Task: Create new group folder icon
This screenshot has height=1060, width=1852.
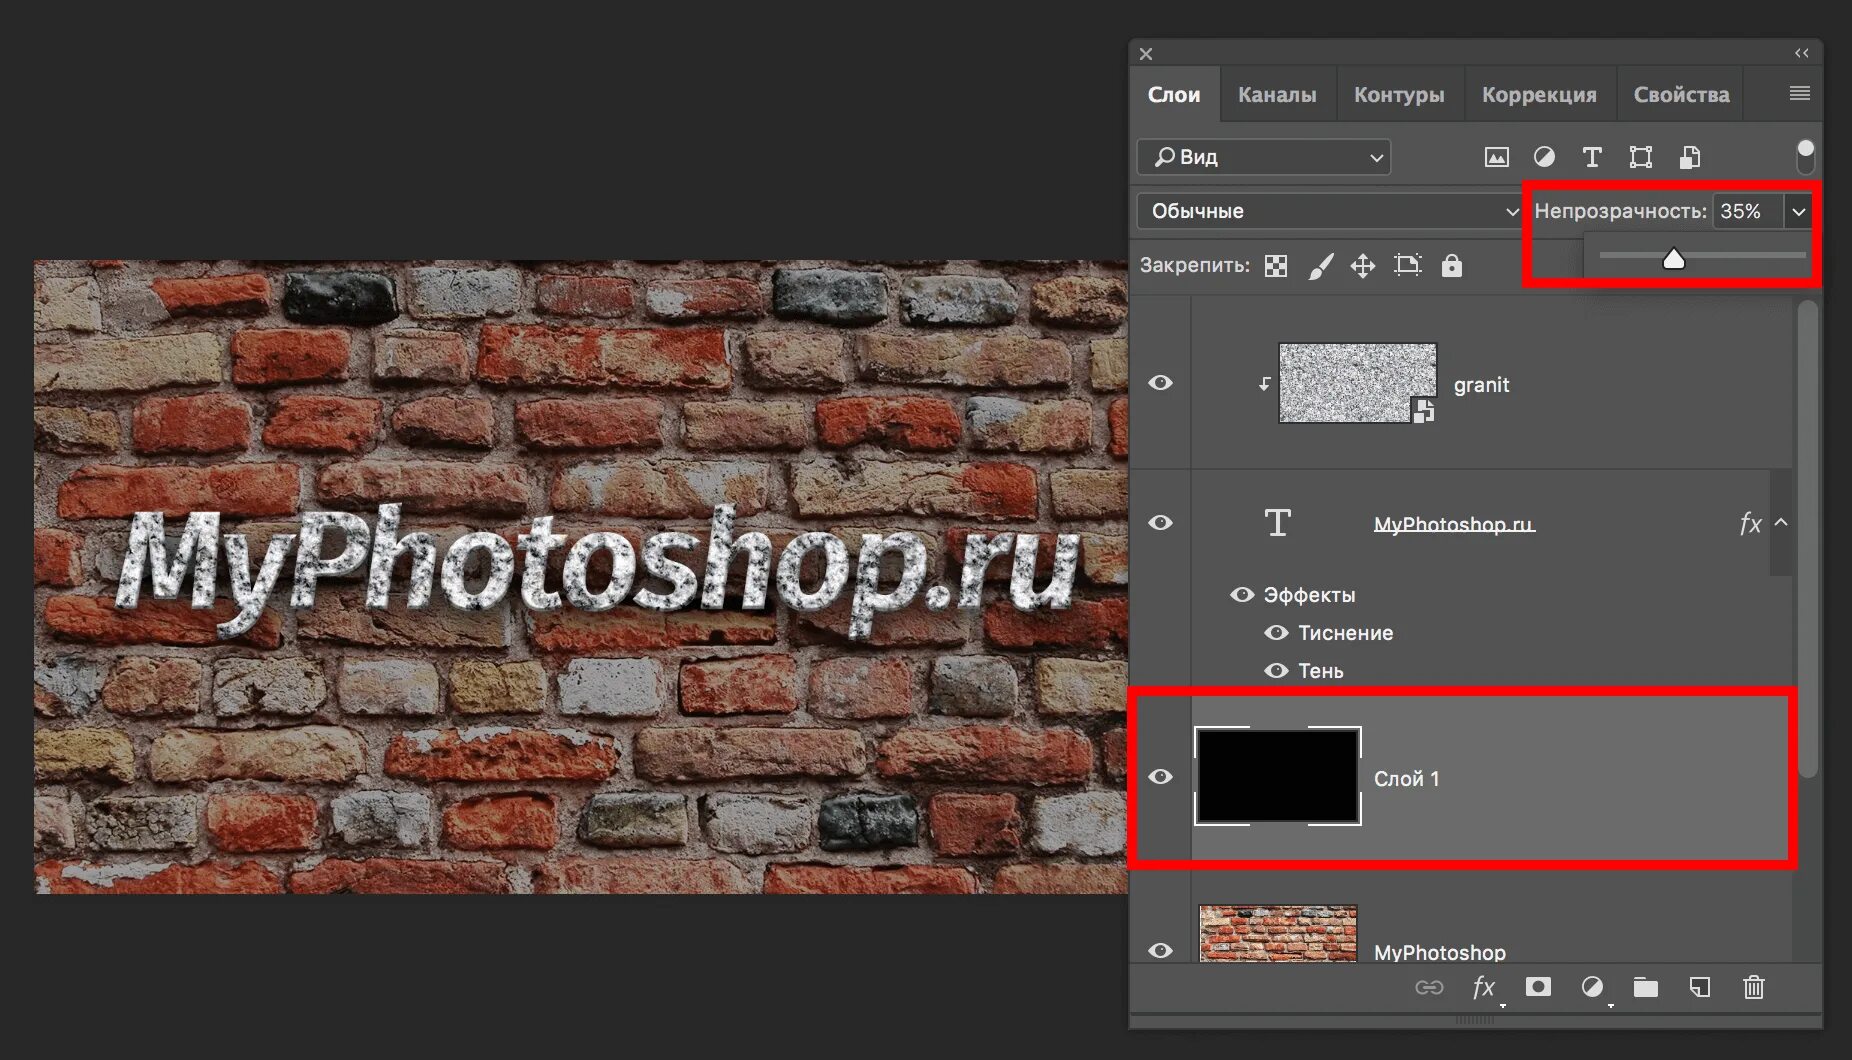Action: [1645, 988]
